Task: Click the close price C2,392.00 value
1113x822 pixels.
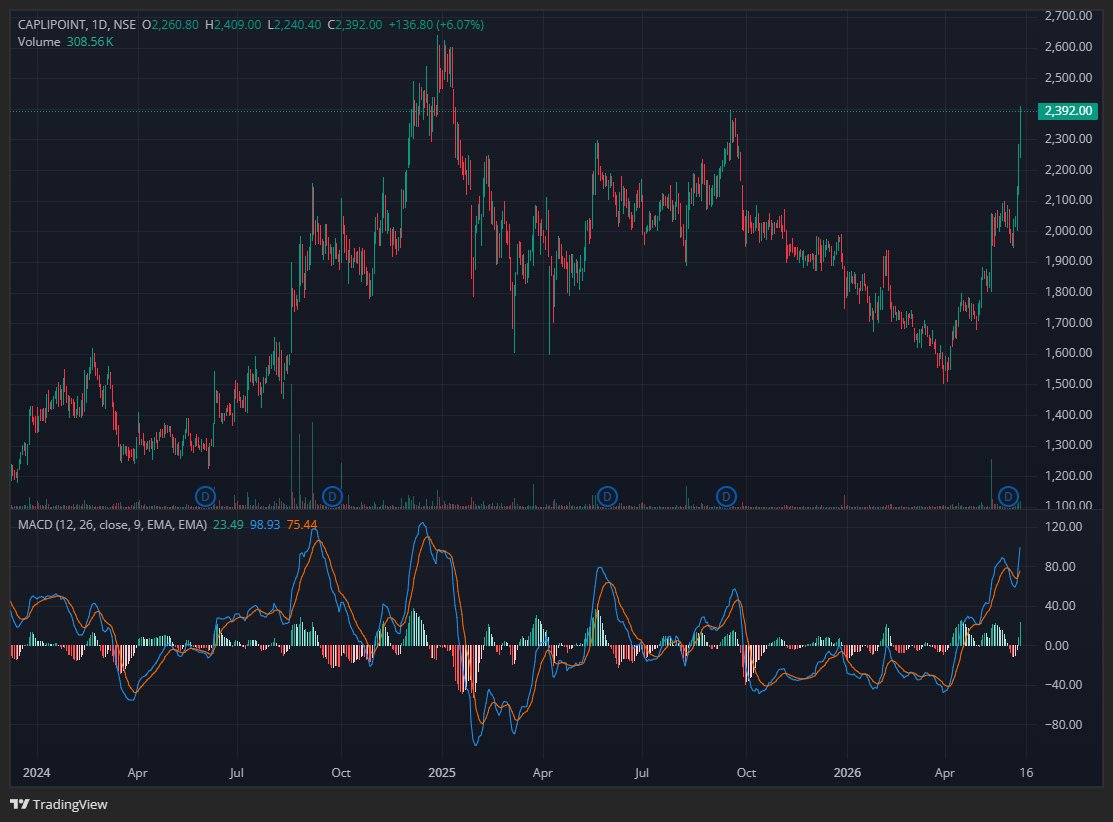Action: coord(355,25)
